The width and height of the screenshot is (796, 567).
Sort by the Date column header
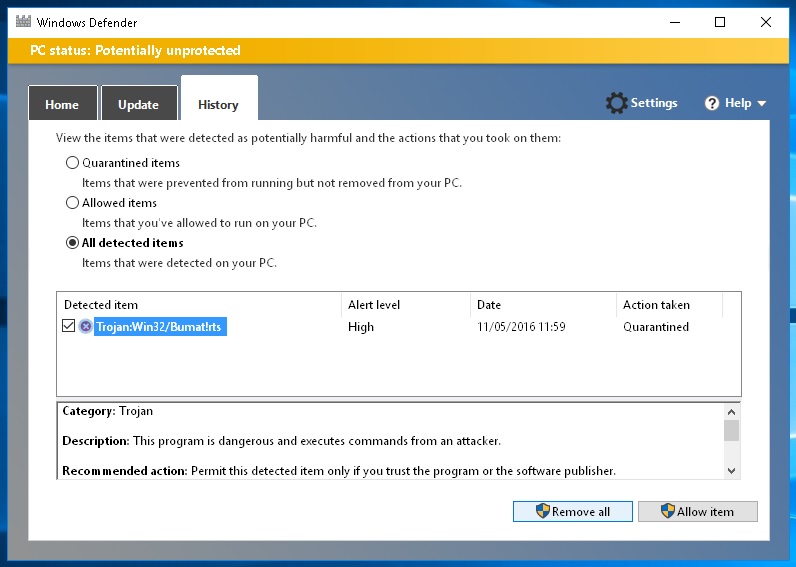point(543,305)
